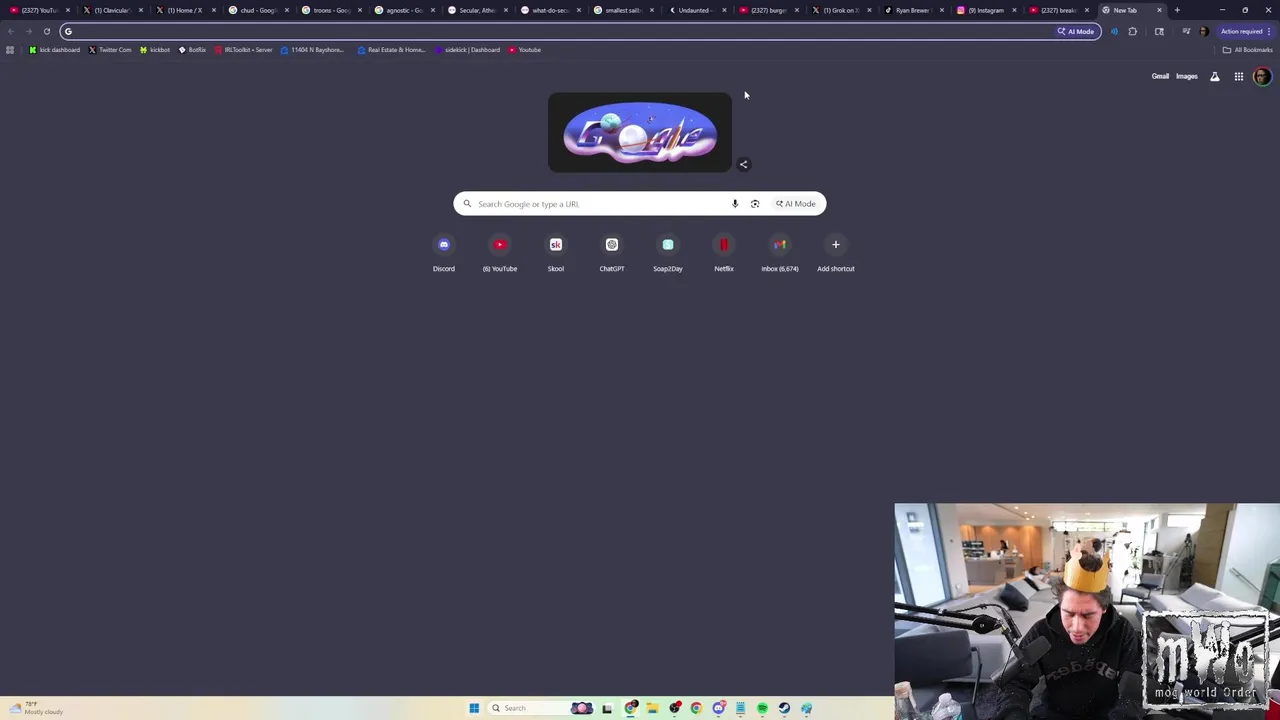Screen dimensions: 1280x720
Task: Open the Images link
Action: (x=1187, y=76)
